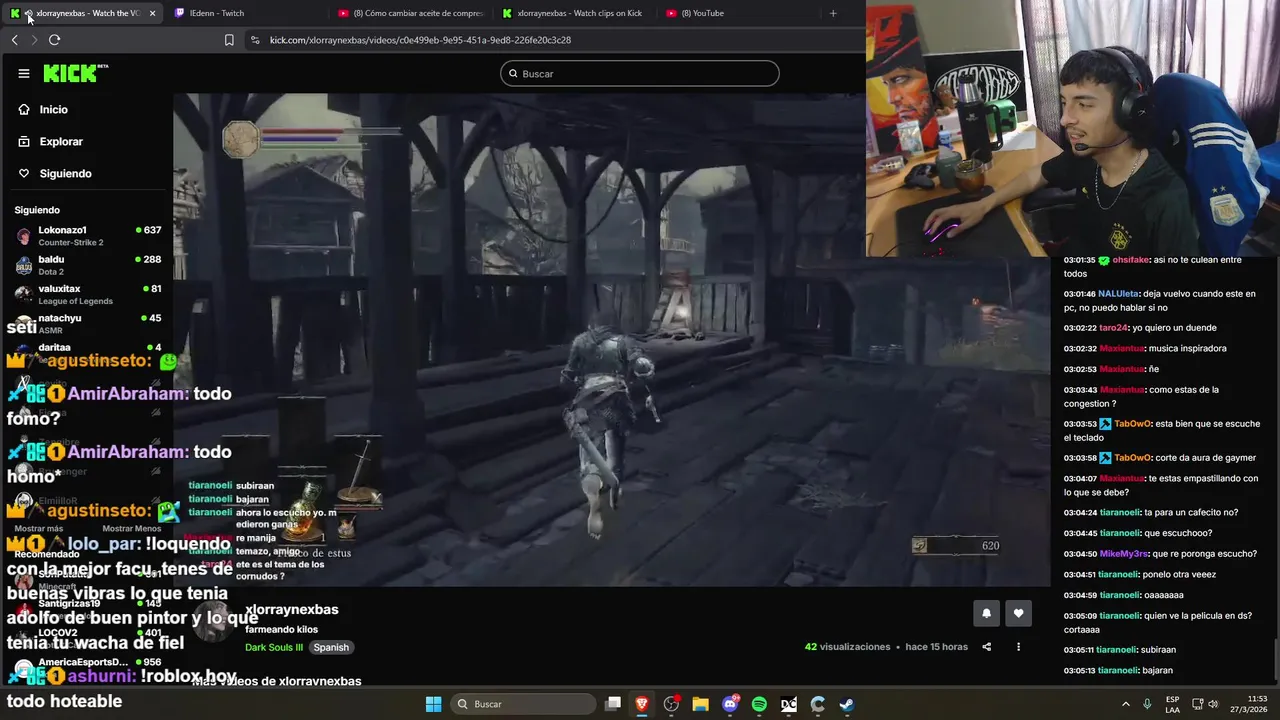
Task: Go back with the browser back arrow
Action: [14, 40]
